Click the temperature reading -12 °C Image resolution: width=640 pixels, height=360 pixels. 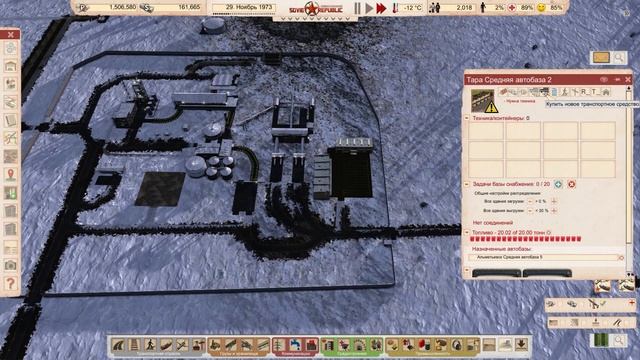[x=412, y=7]
